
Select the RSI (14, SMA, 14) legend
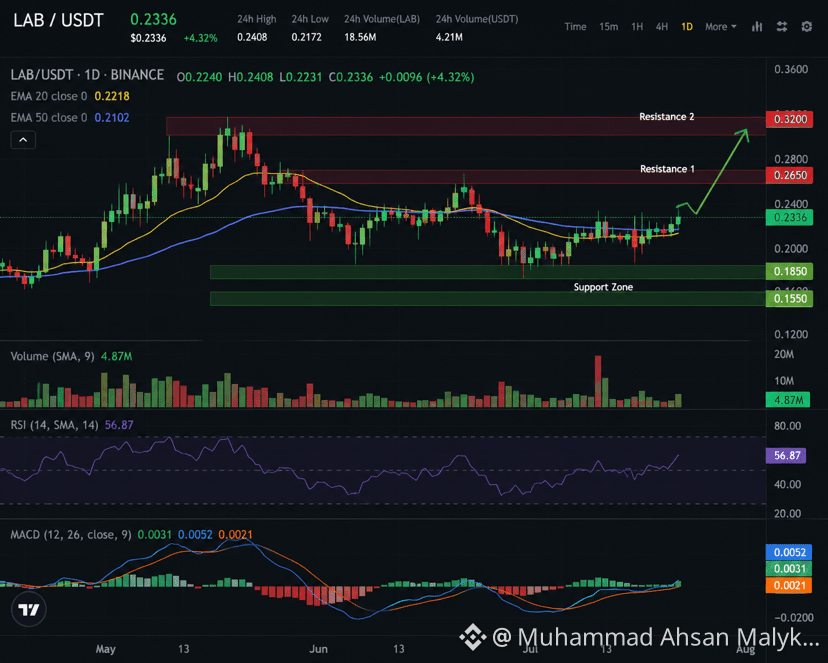coord(72,425)
